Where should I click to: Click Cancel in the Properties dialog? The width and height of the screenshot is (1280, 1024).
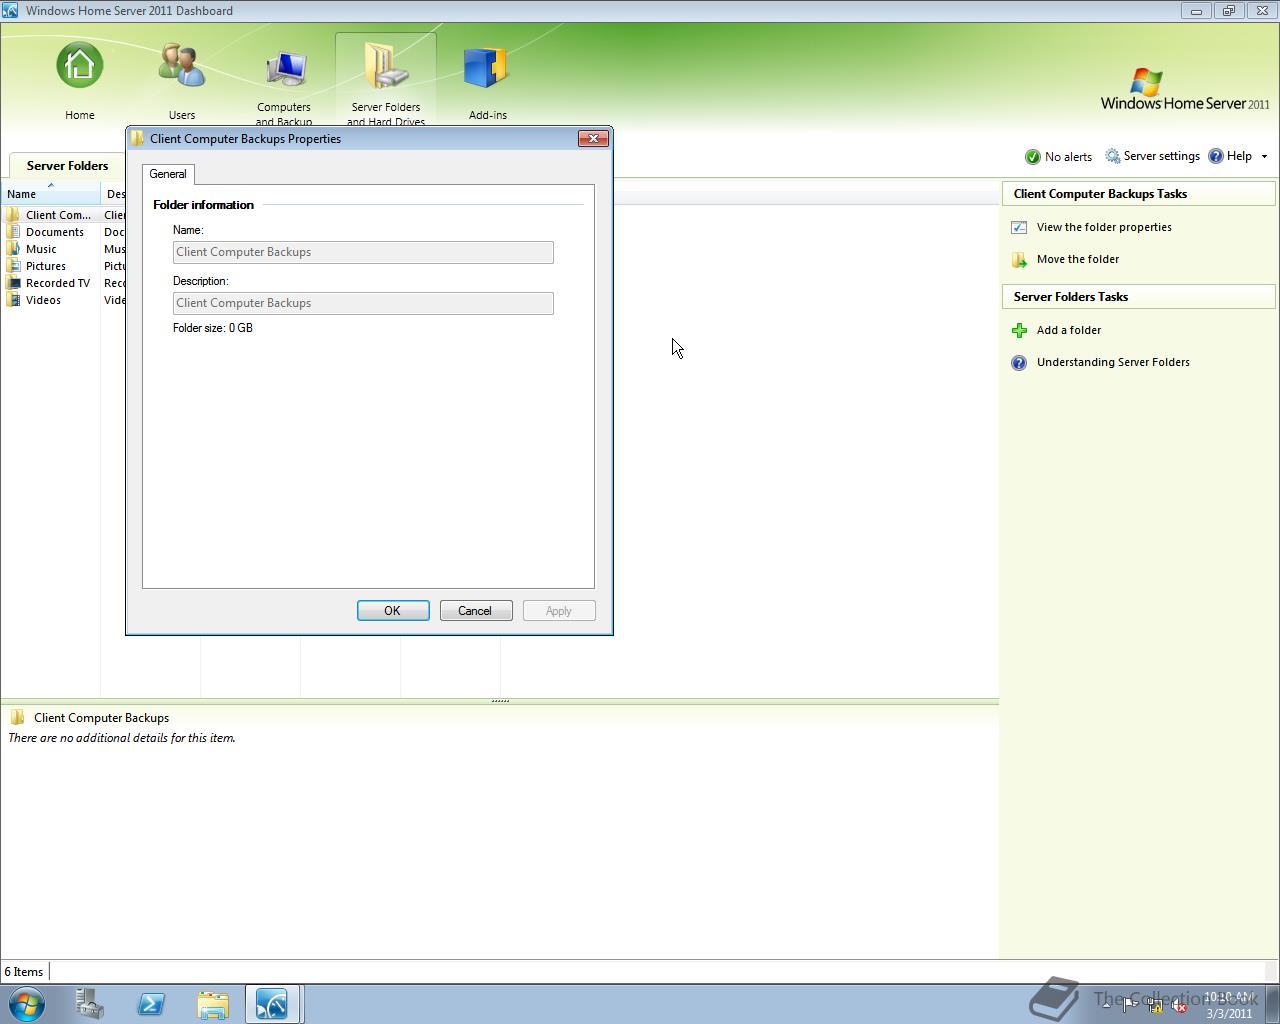click(x=475, y=611)
